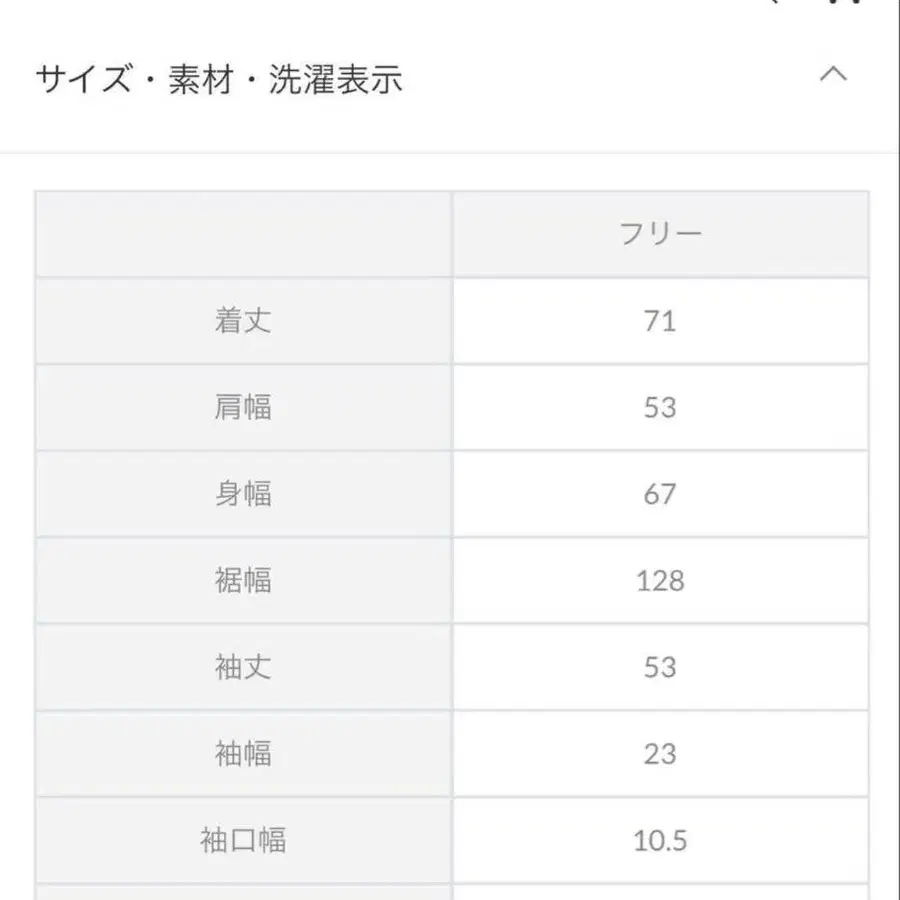The width and height of the screenshot is (900, 900).
Task: Select the 身幅 value 67
Action: [660, 494]
